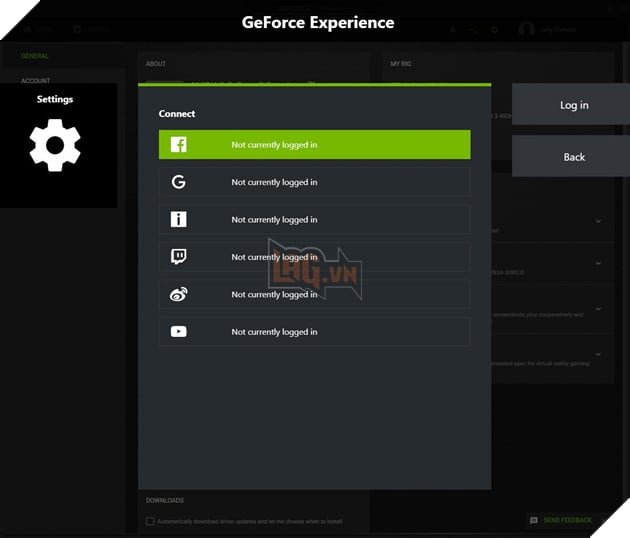Click the Connect heading text

pyautogui.click(x=177, y=114)
